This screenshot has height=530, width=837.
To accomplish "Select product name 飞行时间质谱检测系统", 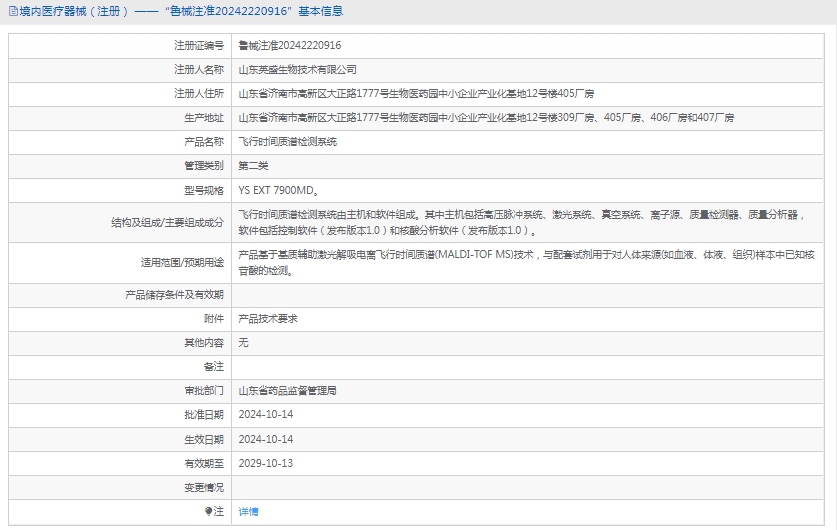I will point(288,142).
